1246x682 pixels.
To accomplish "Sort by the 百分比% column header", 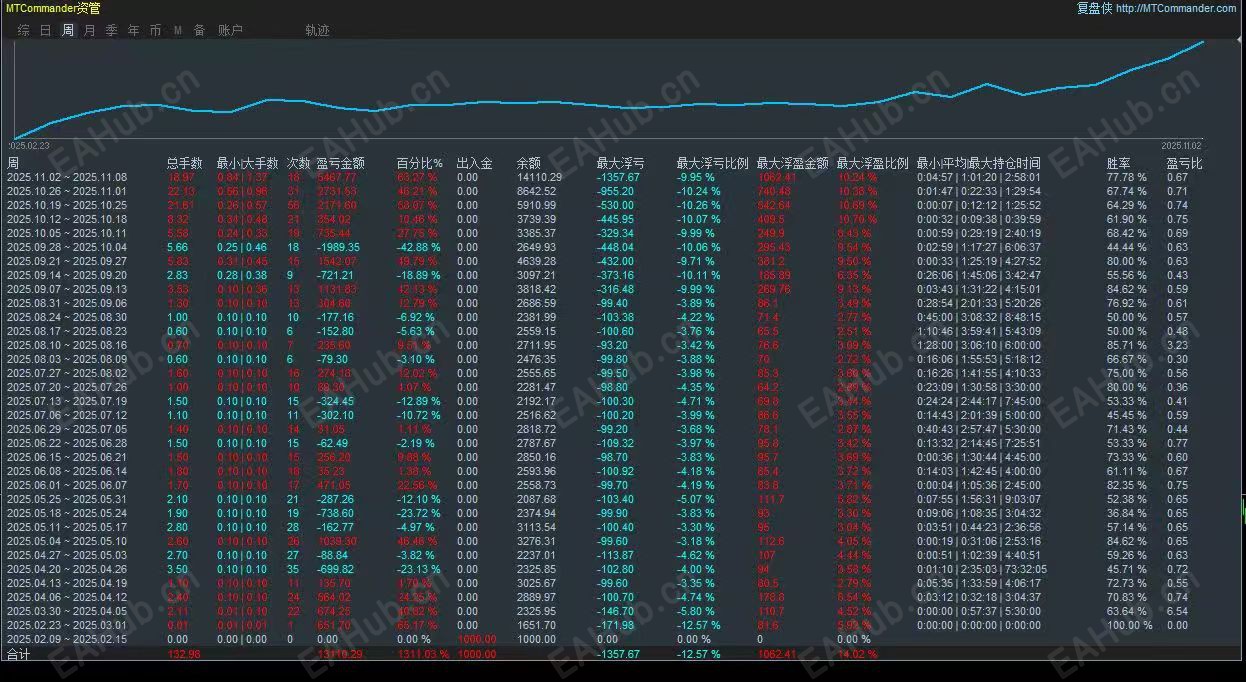I will coord(420,163).
